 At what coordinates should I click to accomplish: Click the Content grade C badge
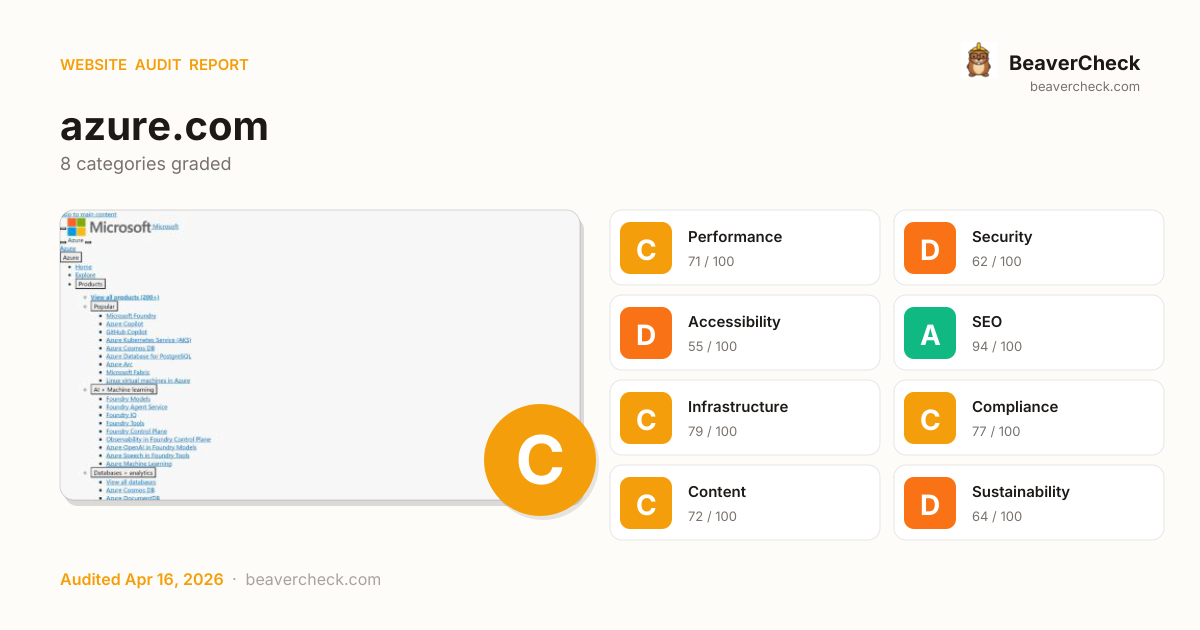pos(646,503)
